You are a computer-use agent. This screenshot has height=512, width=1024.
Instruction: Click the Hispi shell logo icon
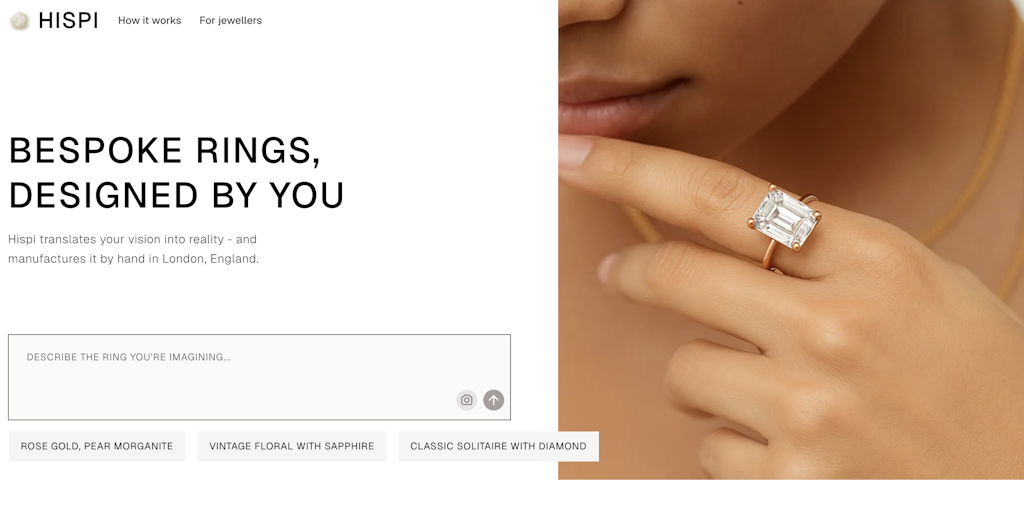pyautogui.click(x=20, y=21)
